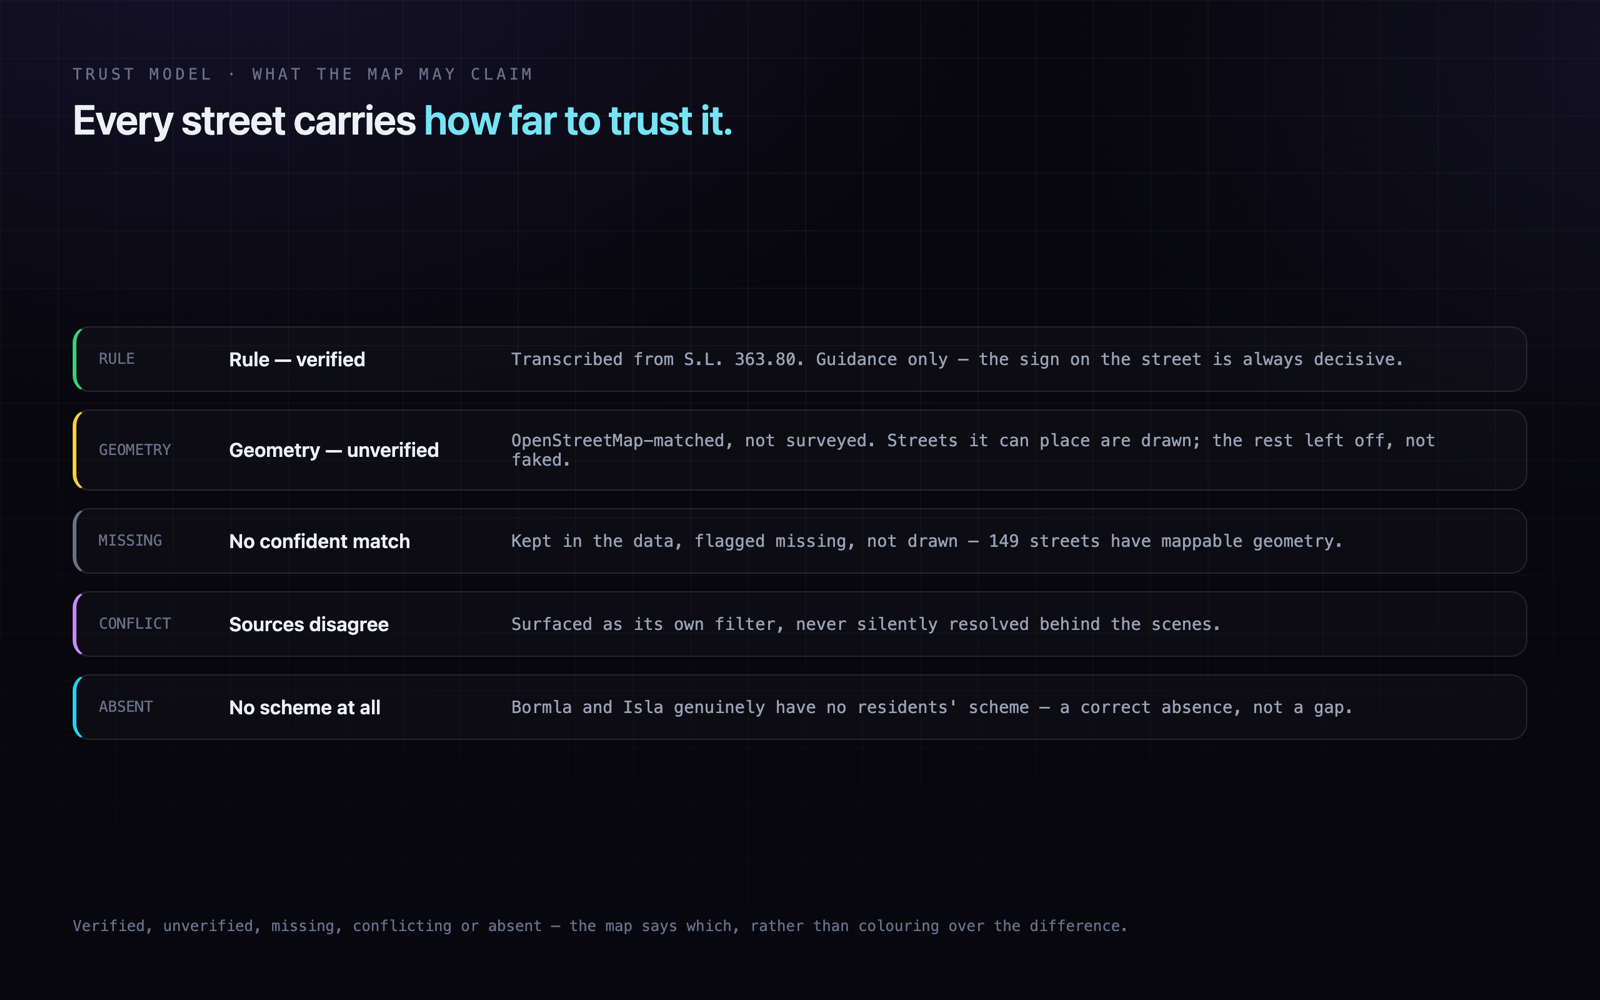Click the OpenStreetMap-matched description text
Viewport: 1600px width, 1000px height.
point(973,450)
